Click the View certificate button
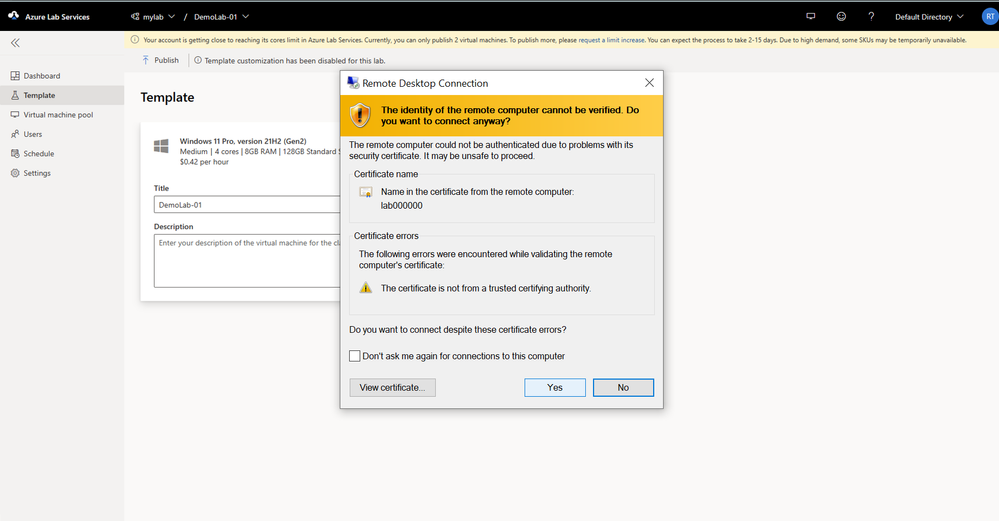This screenshot has width=999, height=521. (392, 387)
